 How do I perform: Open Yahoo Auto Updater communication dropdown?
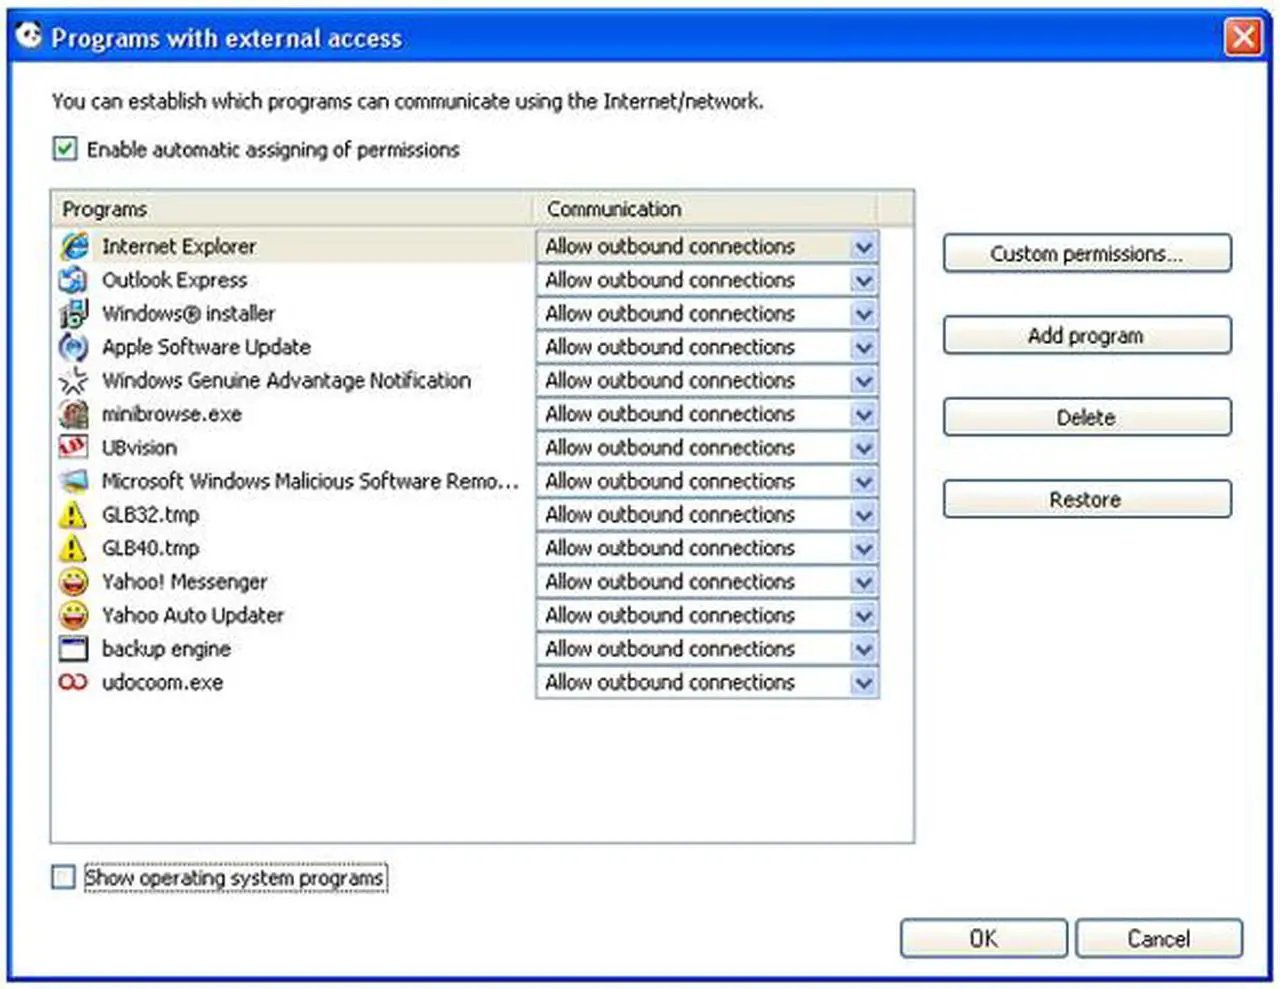coord(864,615)
